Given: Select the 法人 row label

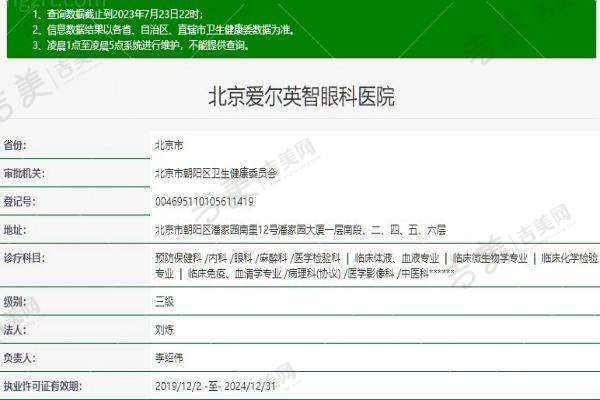Looking at the screenshot, I should [15, 328].
